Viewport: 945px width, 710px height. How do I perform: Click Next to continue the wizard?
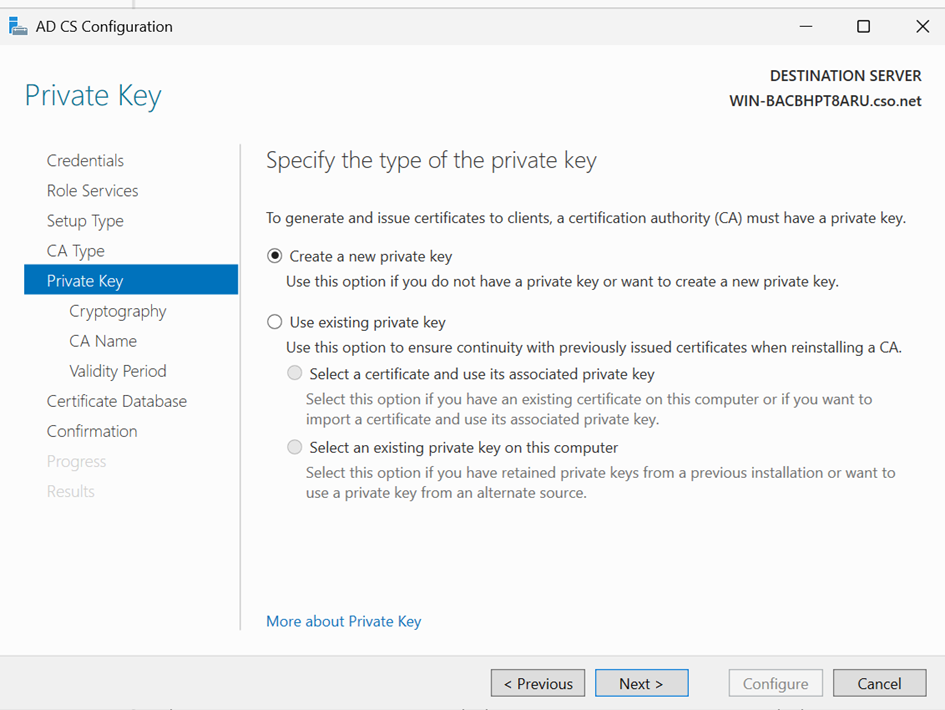click(x=641, y=683)
